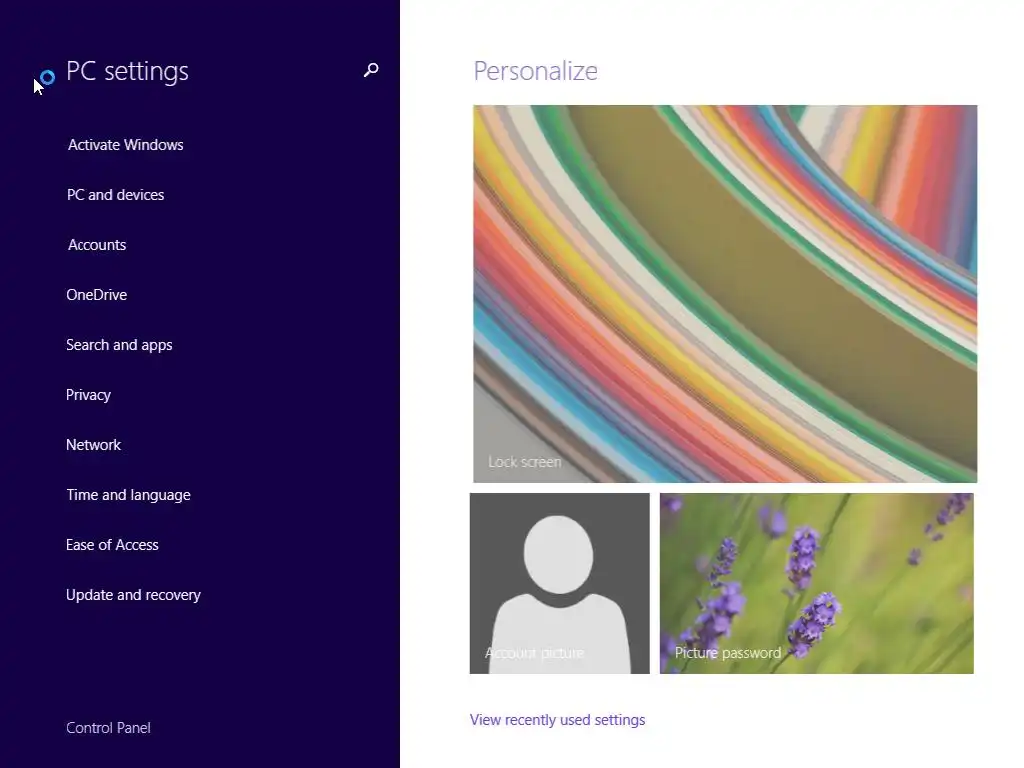This screenshot has width=1024, height=768.
Task: Click the Control Panel link
Action: pos(108,728)
